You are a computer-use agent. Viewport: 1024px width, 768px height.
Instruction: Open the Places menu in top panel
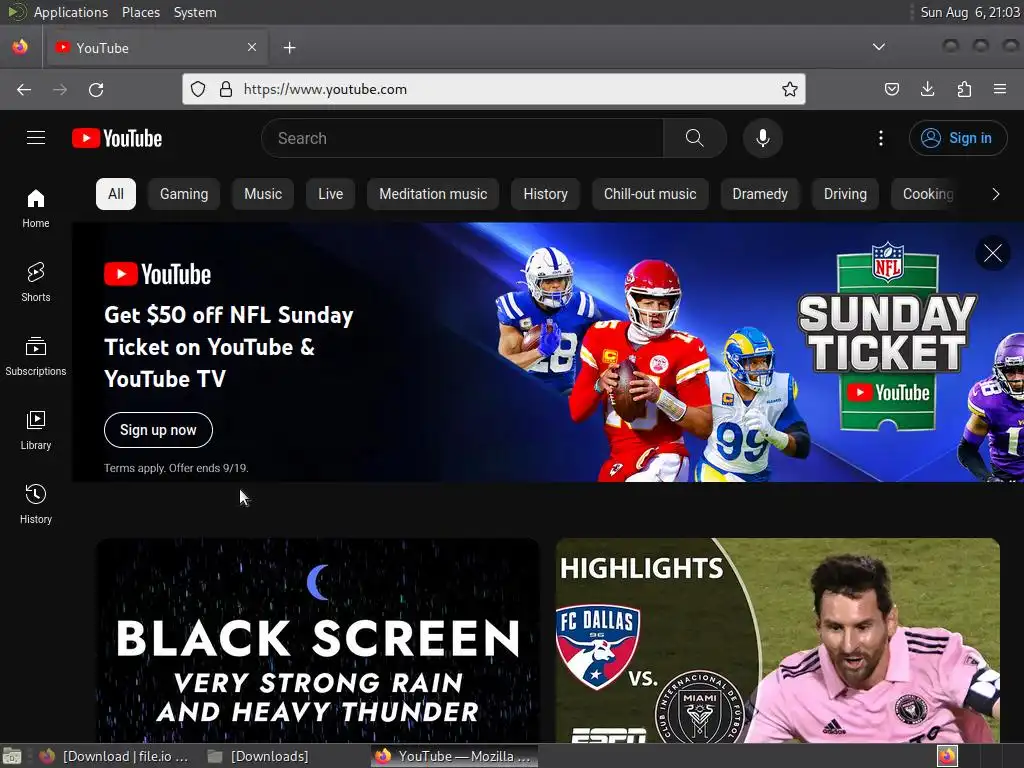click(x=141, y=12)
